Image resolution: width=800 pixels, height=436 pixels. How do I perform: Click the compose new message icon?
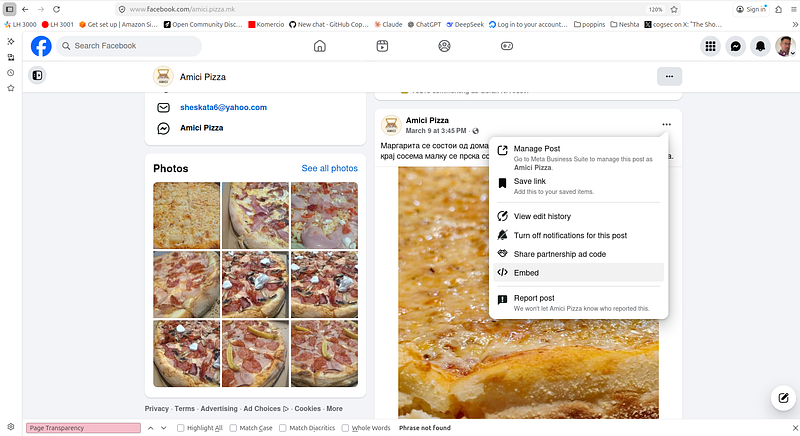click(x=780, y=398)
